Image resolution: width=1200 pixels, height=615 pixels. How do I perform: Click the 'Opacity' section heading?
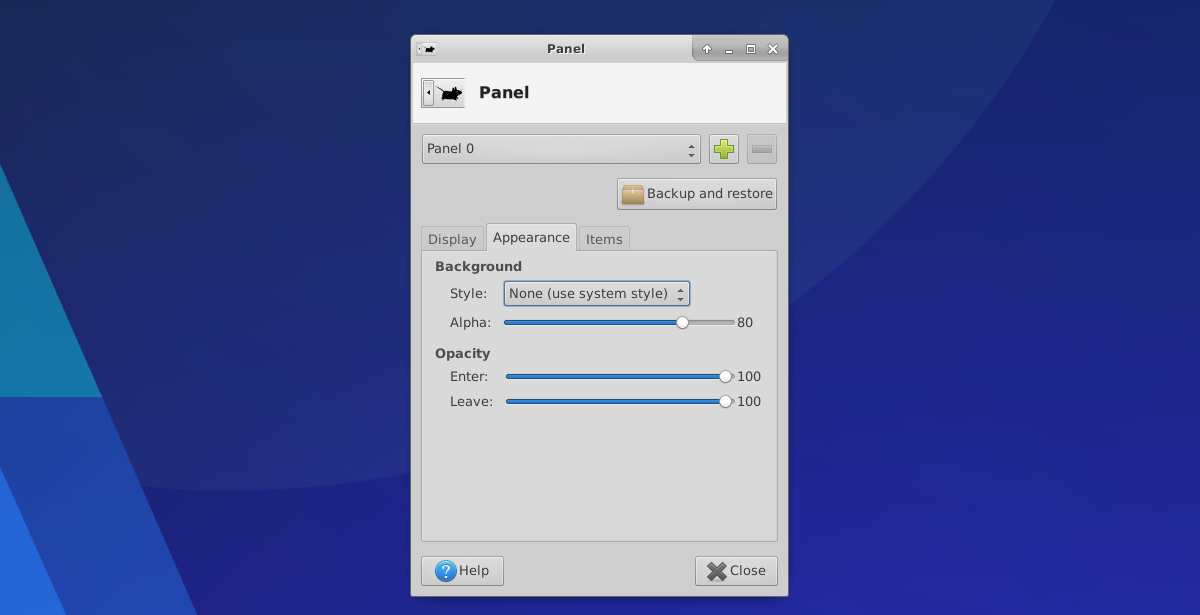(x=463, y=354)
